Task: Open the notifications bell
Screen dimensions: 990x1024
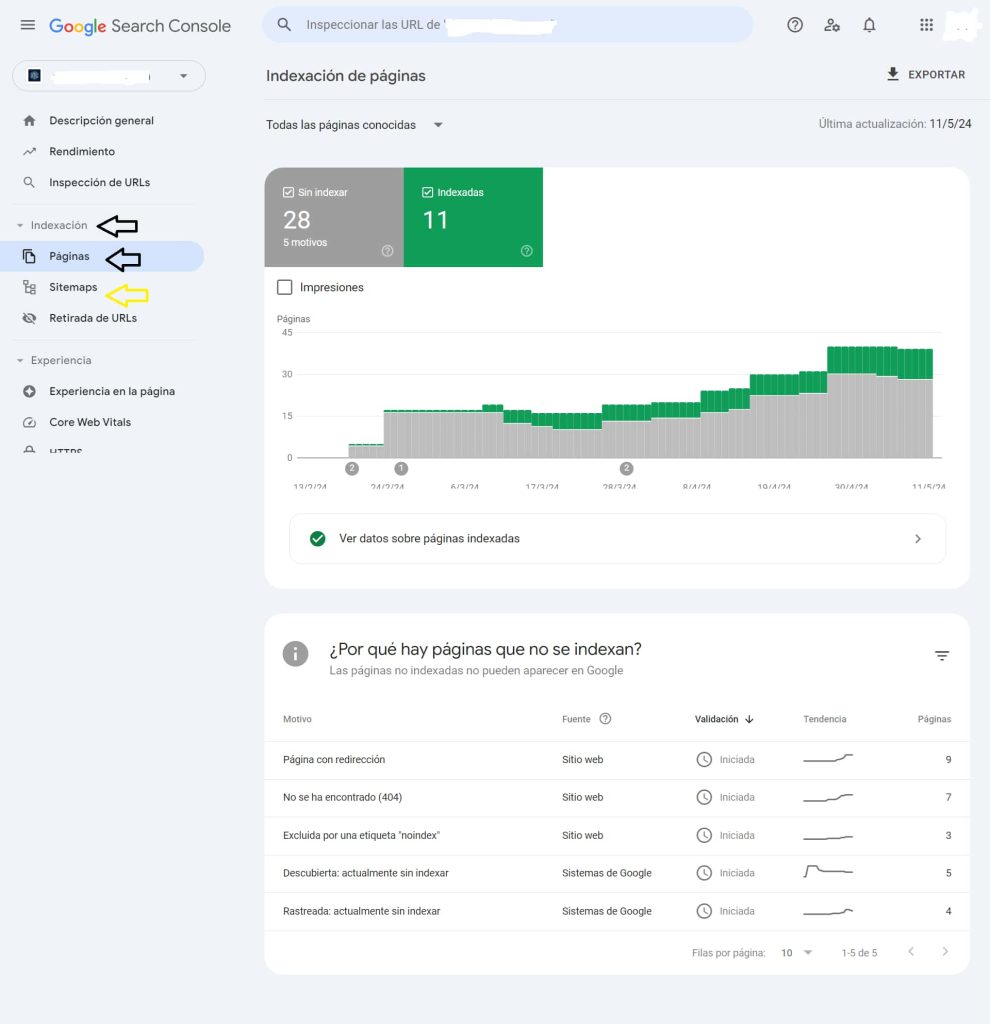Action: tap(869, 25)
